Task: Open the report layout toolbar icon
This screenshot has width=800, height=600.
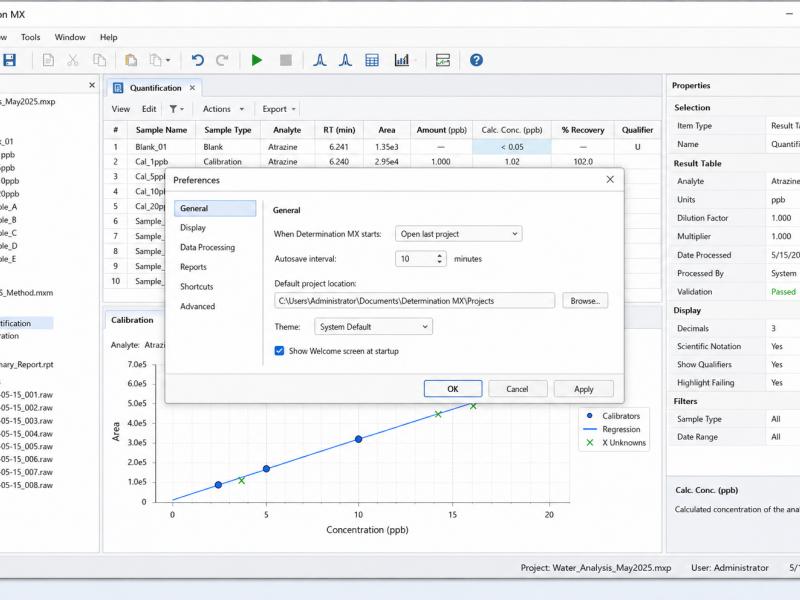Action: tap(442, 60)
